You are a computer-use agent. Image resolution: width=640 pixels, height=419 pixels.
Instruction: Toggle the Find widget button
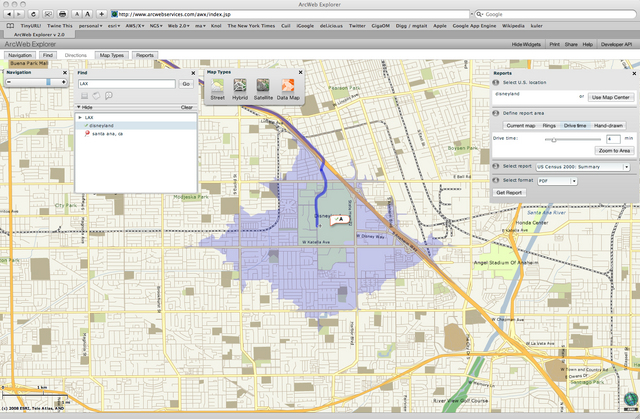(48, 55)
